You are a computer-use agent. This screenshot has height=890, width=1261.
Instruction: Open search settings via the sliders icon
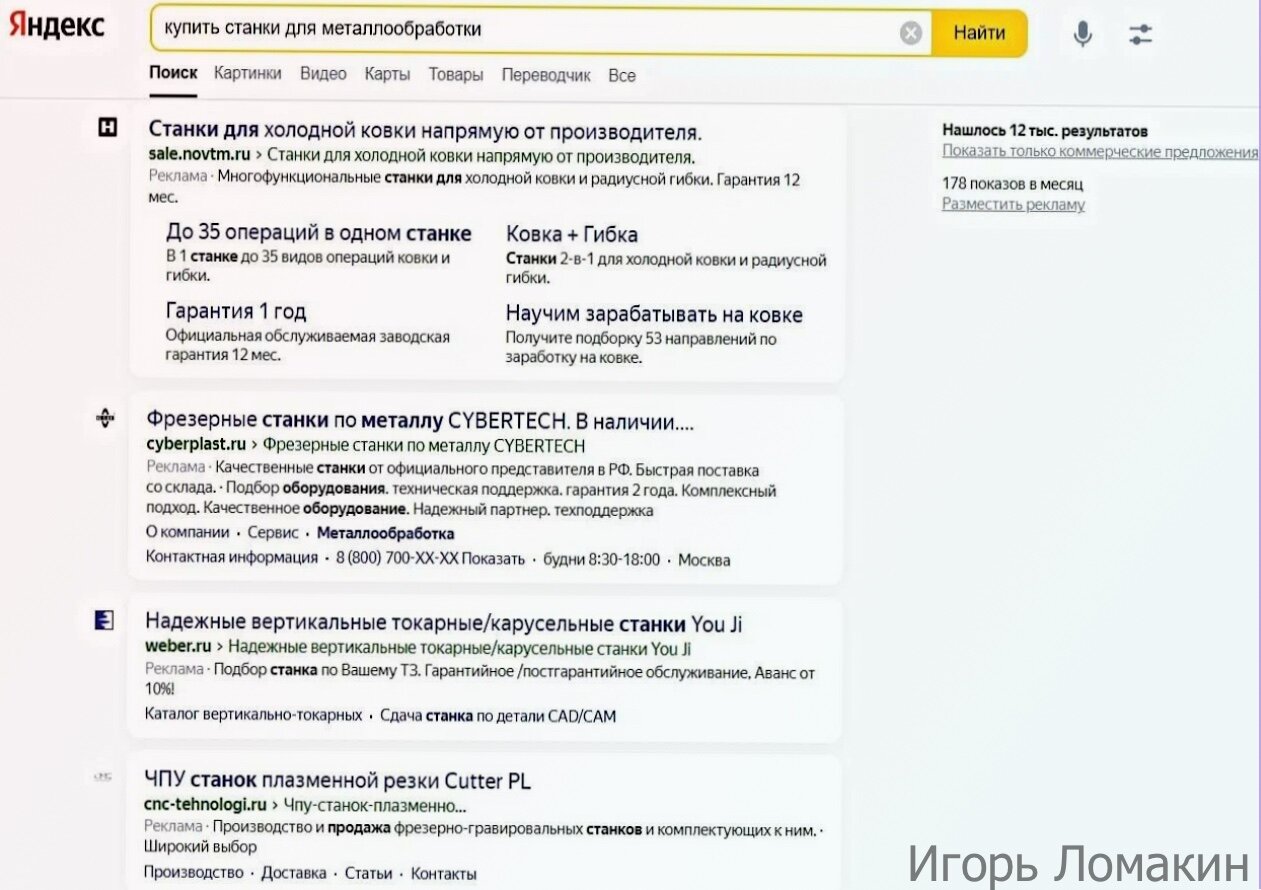click(x=1141, y=34)
